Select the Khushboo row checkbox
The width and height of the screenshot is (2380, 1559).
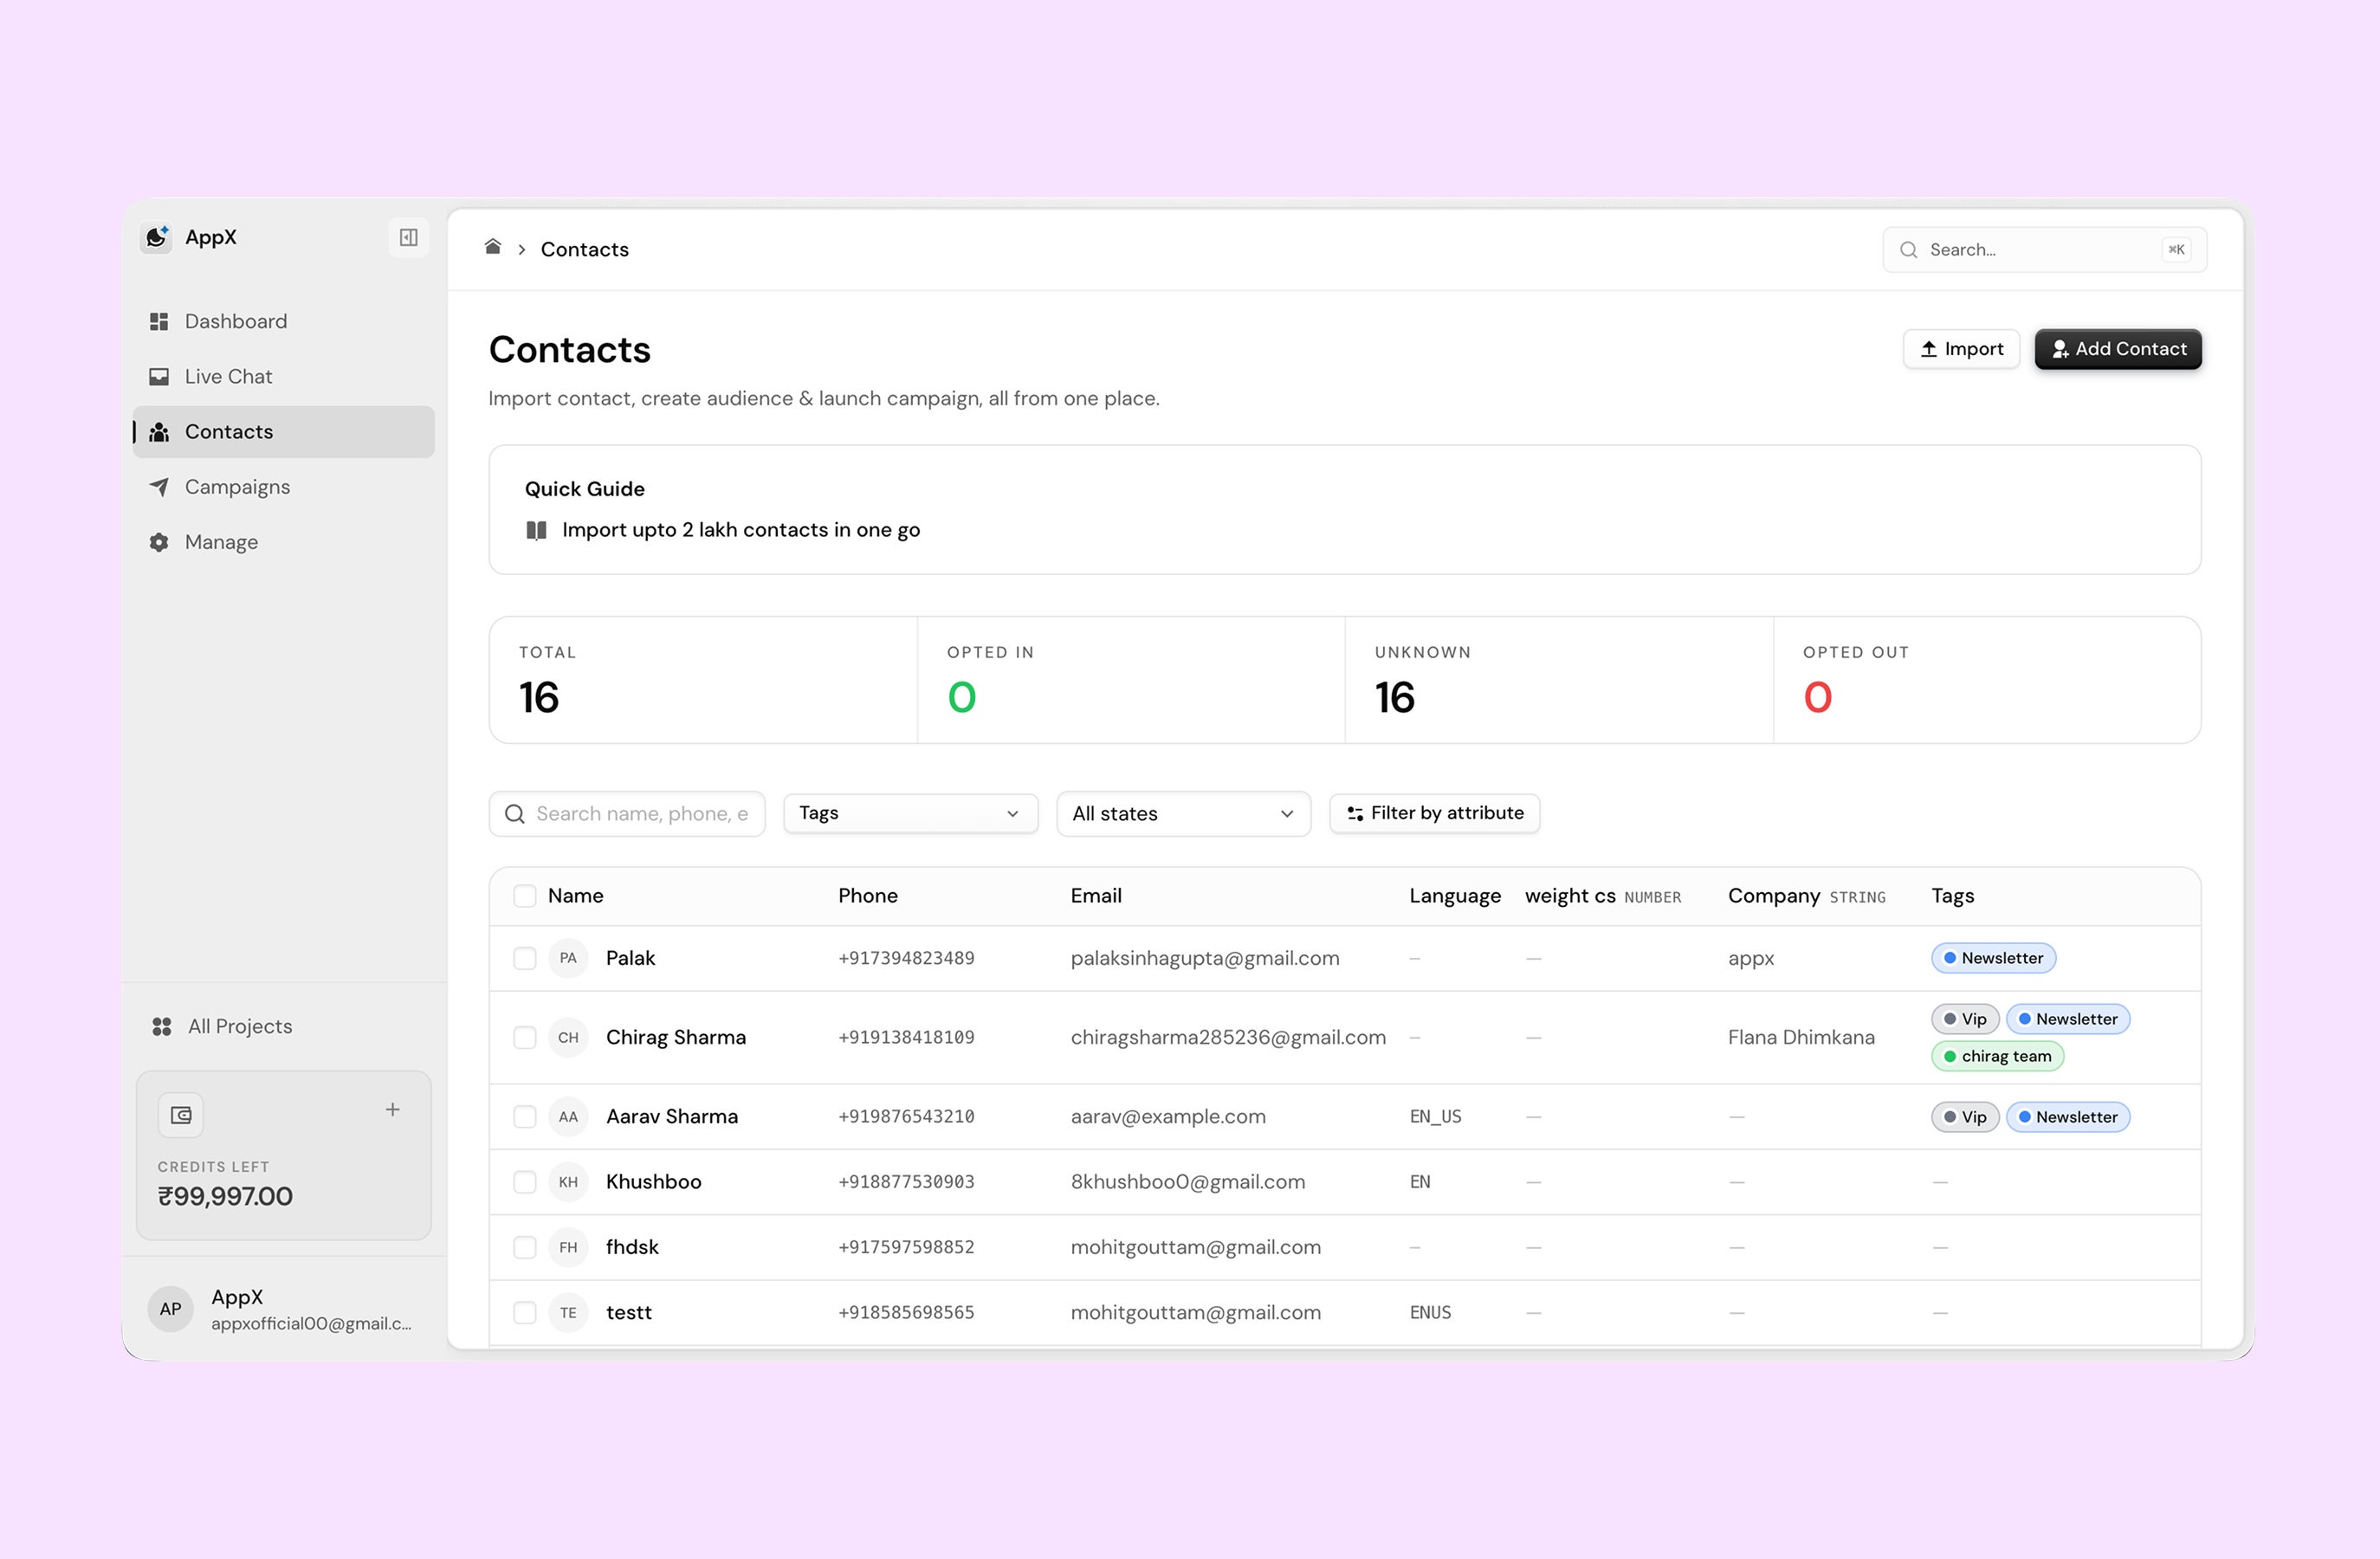tap(525, 1182)
